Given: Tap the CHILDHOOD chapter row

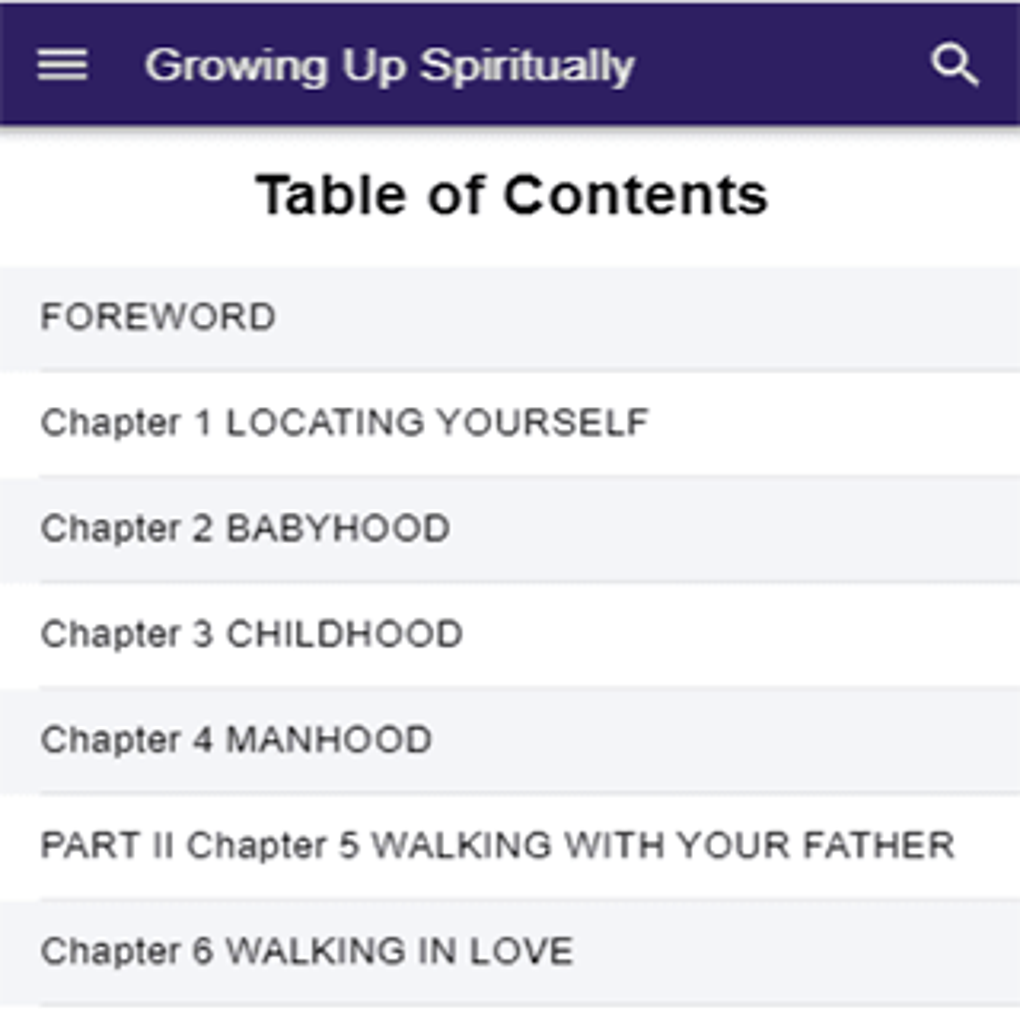Looking at the screenshot, I should click(x=510, y=635).
